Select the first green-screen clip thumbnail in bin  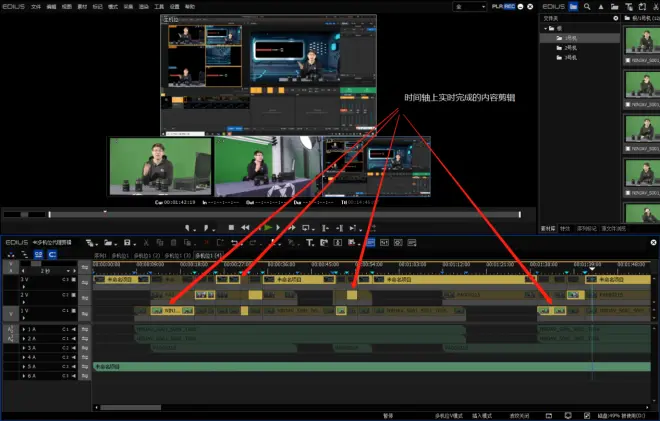[642, 40]
